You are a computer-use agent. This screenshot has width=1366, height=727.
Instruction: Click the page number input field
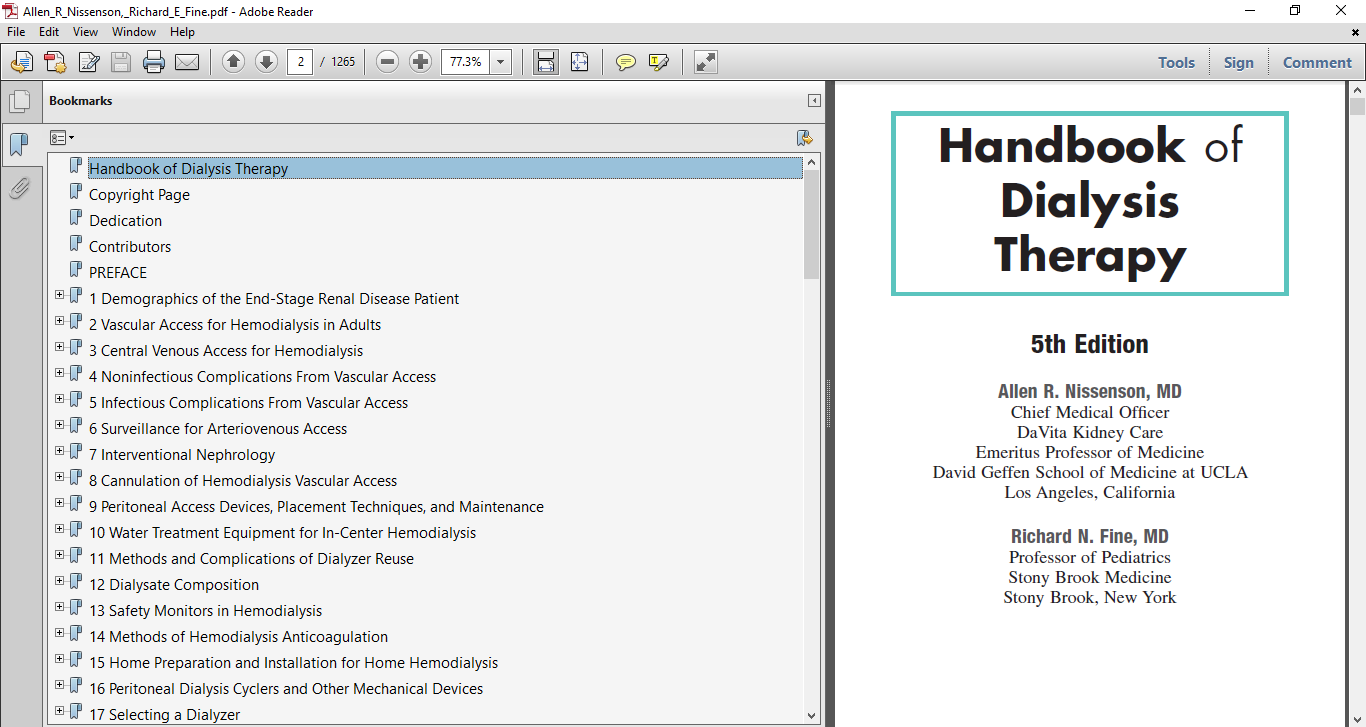300,62
